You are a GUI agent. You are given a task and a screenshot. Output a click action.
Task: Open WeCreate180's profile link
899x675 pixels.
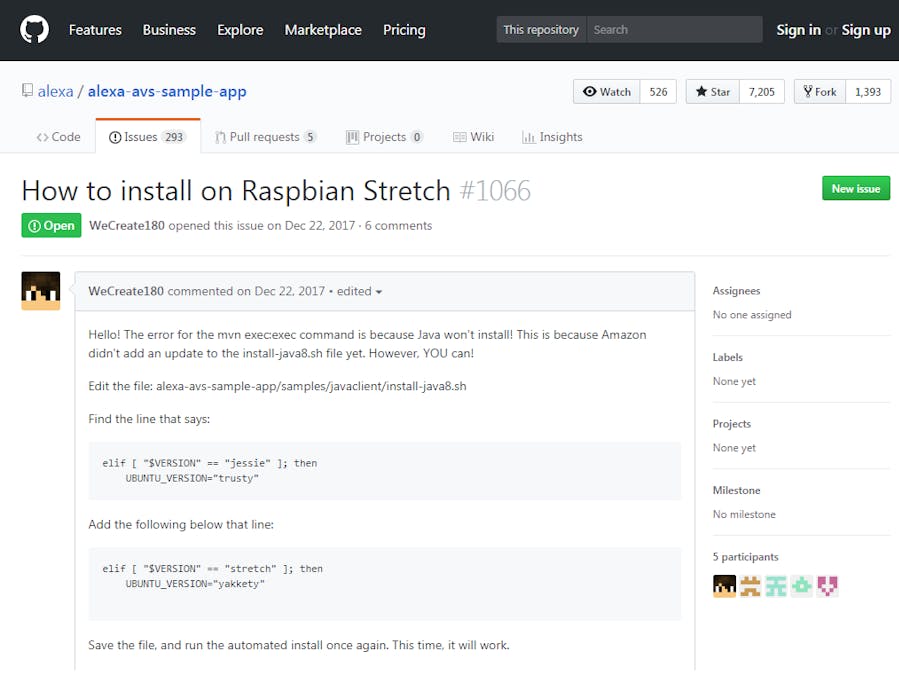point(126,225)
